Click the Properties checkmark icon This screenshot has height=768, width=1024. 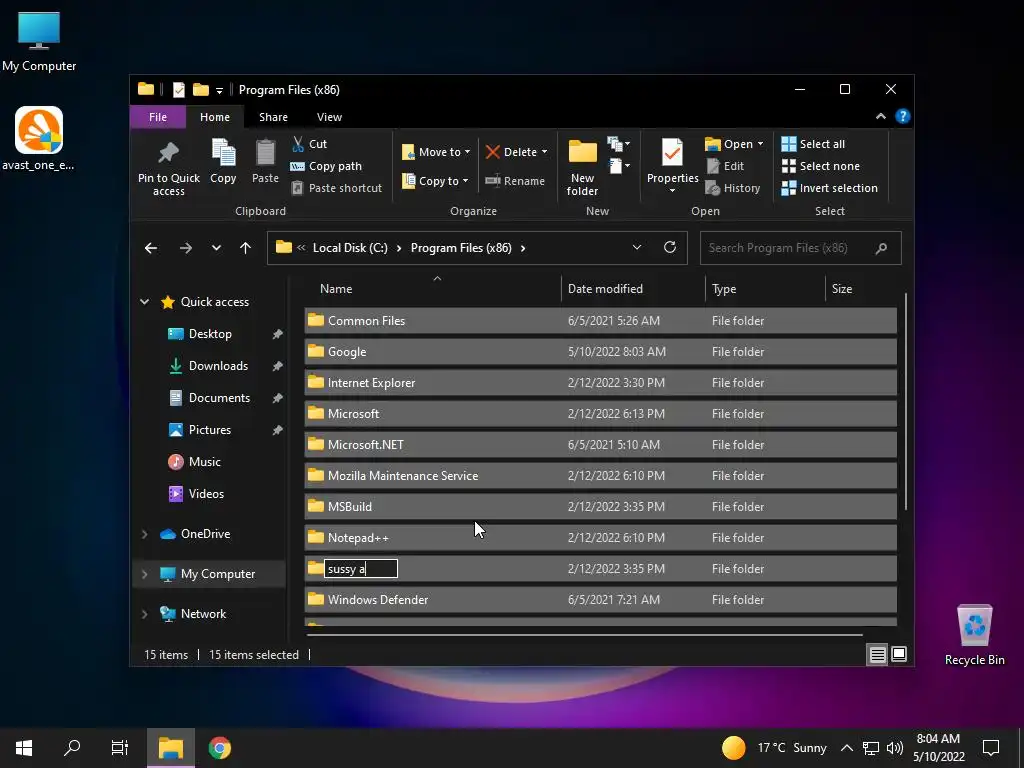point(672,153)
